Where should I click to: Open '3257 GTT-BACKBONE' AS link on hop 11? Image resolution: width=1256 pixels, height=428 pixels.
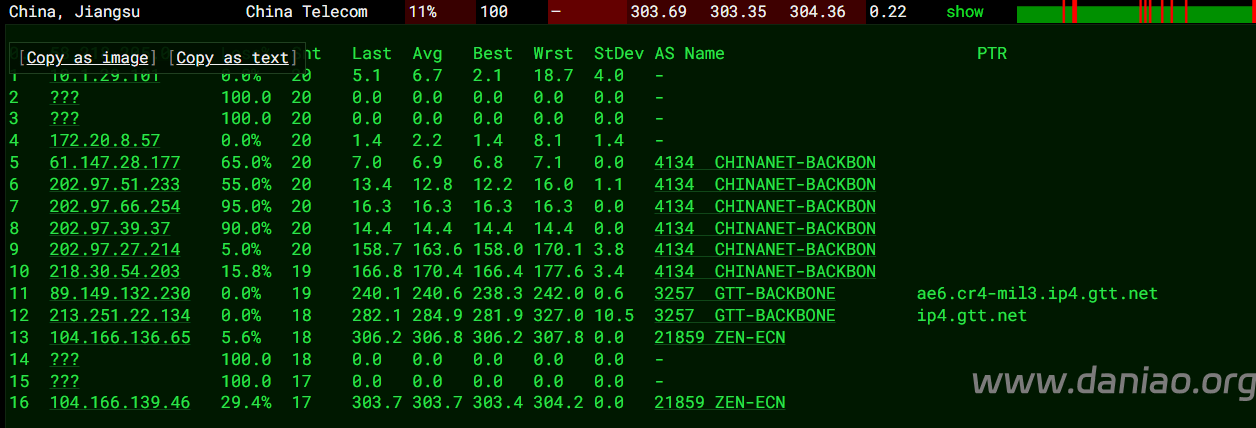(744, 294)
